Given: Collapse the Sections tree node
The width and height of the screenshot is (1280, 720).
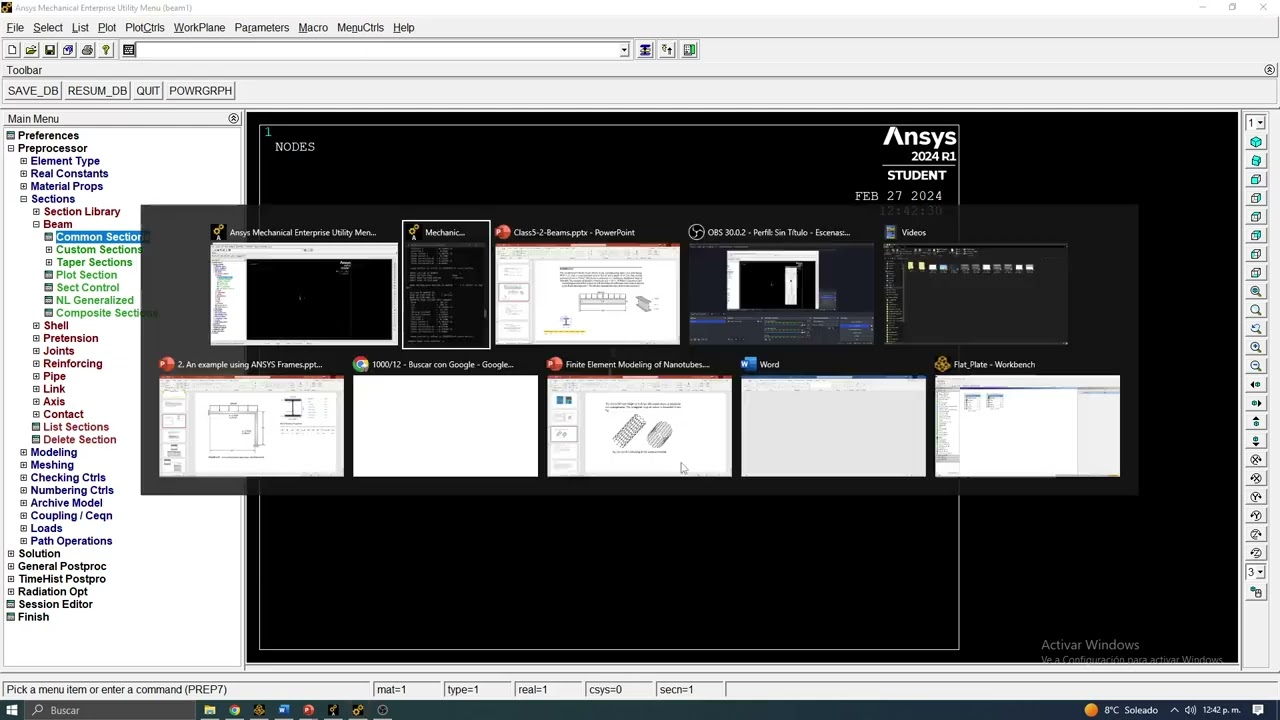Looking at the screenshot, I should 24,199.
